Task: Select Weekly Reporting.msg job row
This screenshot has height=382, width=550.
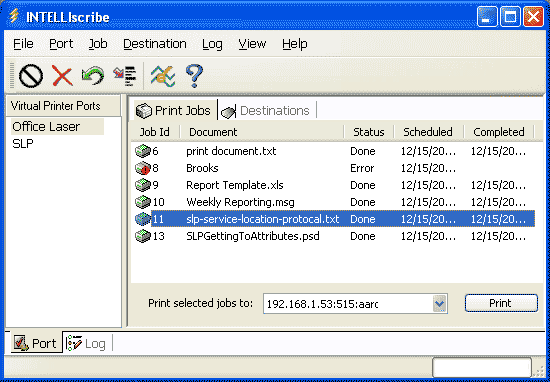Action: 335,202
